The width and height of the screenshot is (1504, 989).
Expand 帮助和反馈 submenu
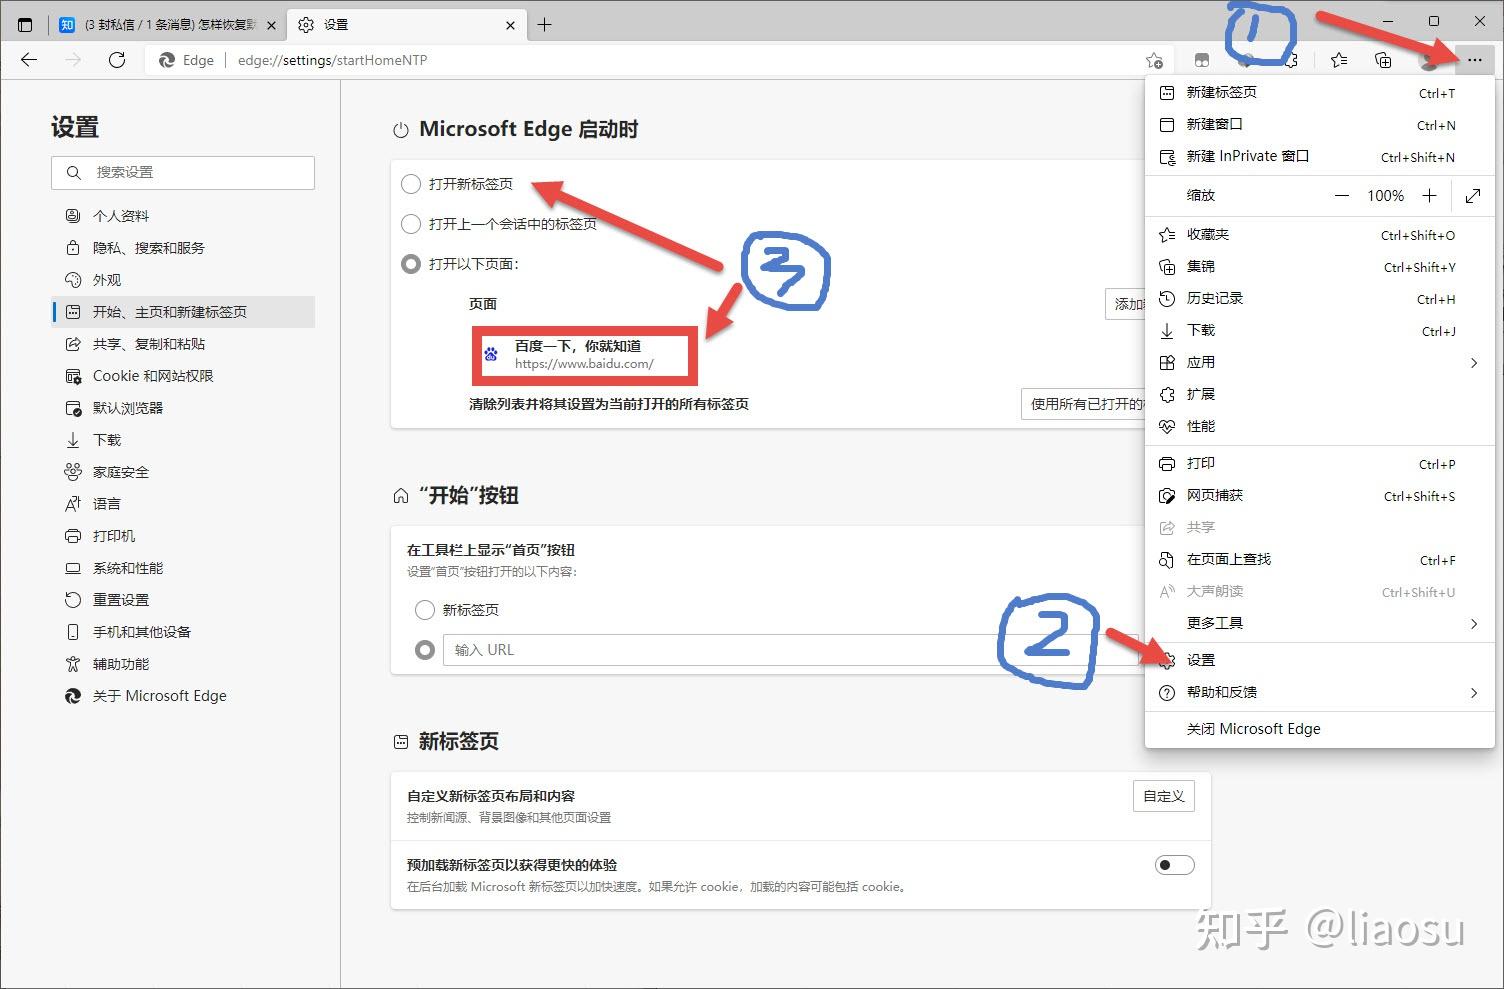tap(1319, 693)
